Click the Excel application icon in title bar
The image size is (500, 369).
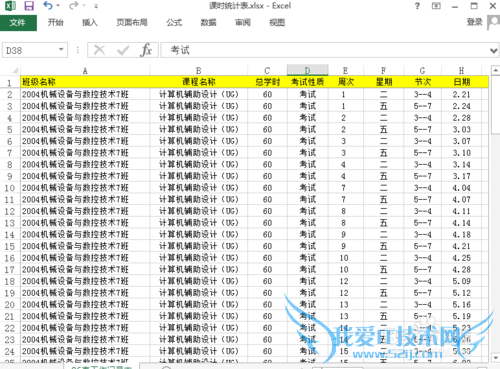tap(10, 6)
